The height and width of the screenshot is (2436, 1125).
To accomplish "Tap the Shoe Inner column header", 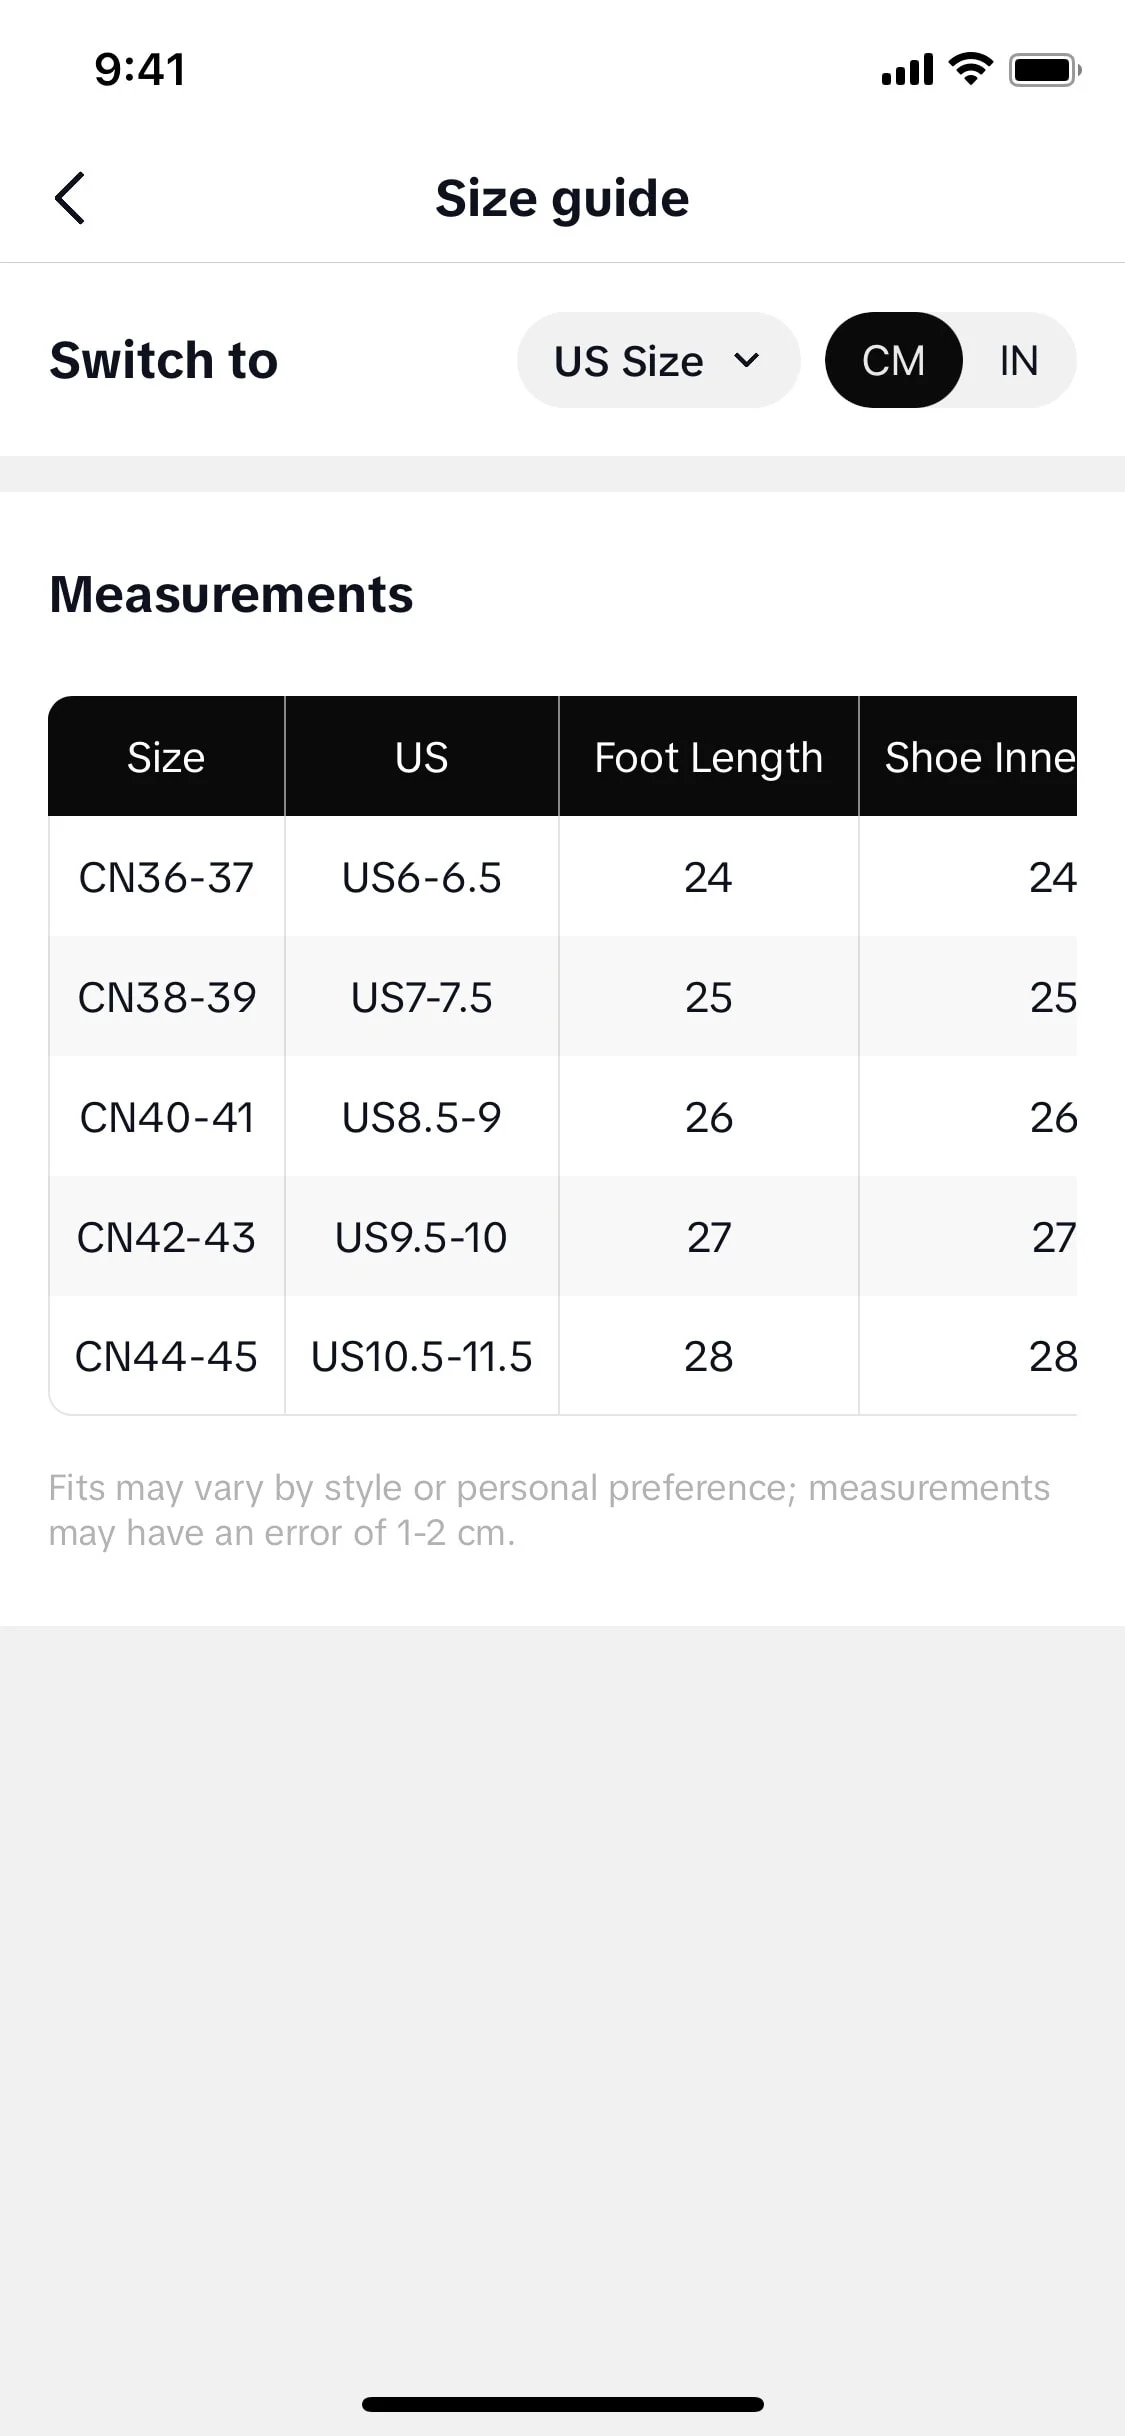I will [968, 757].
